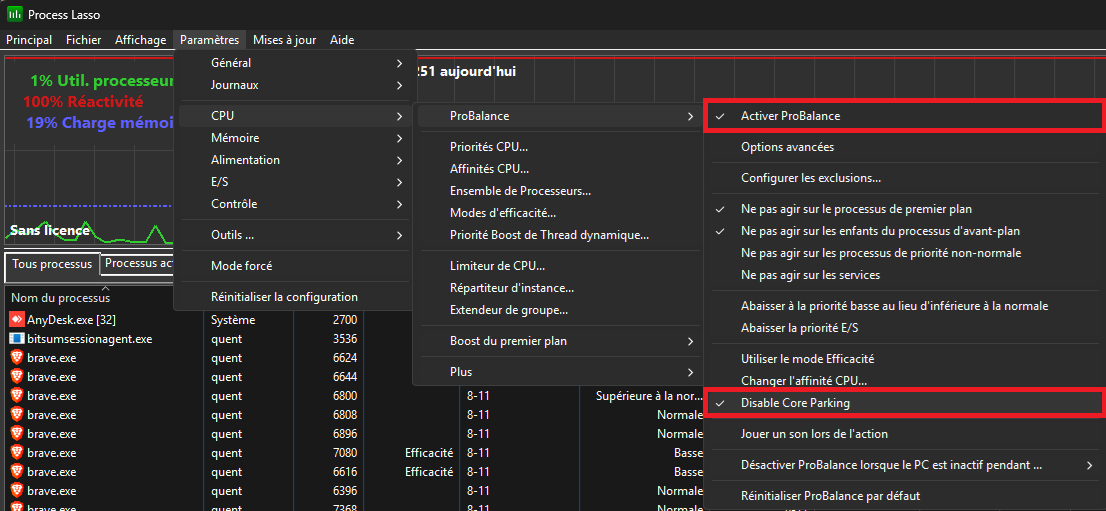Click the Brave icon for PID 6800
This screenshot has height=511, width=1106.
pyautogui.click(x=17, y=396)
